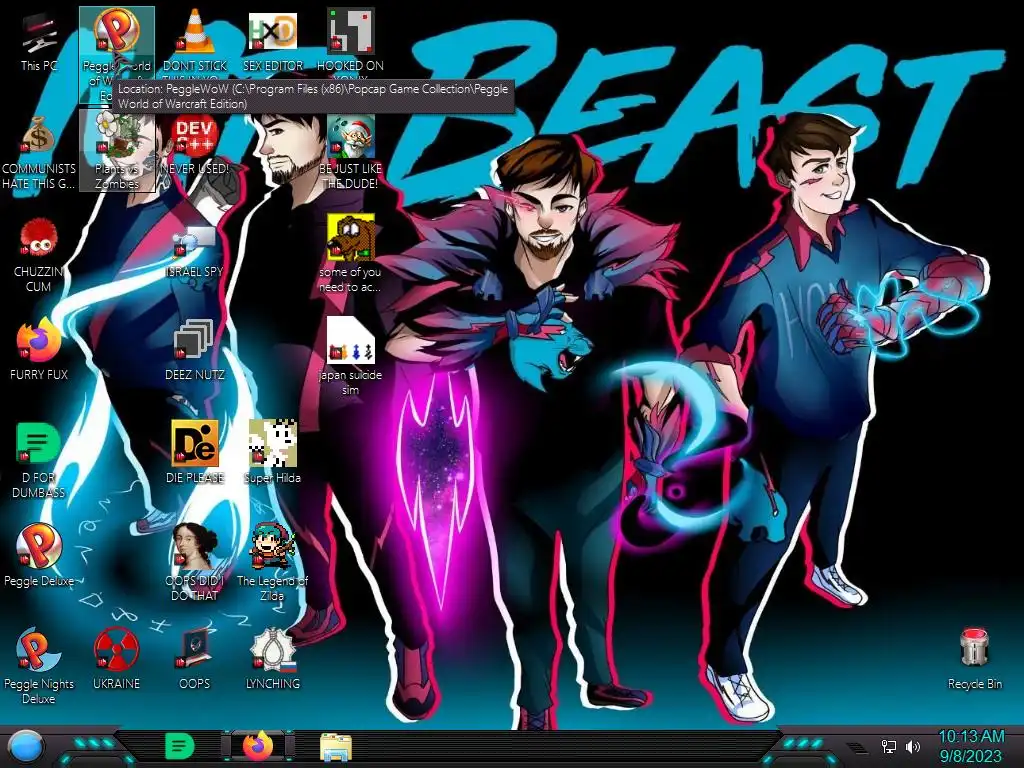The image size is (1024, 768).
Task: Switch to Firefox on the taskbar
Action: [257, 746]
